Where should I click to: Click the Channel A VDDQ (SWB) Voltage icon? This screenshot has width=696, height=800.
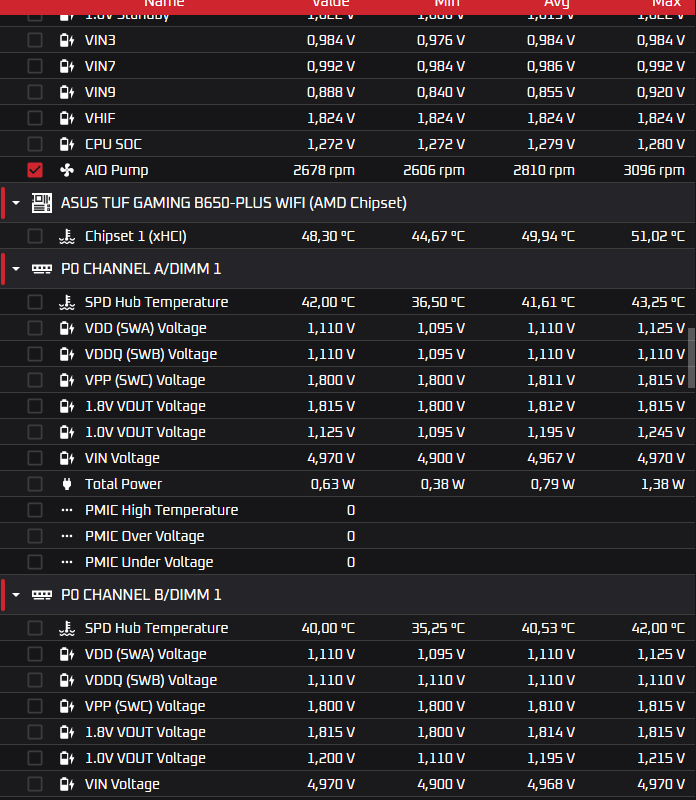click(67, 354)
